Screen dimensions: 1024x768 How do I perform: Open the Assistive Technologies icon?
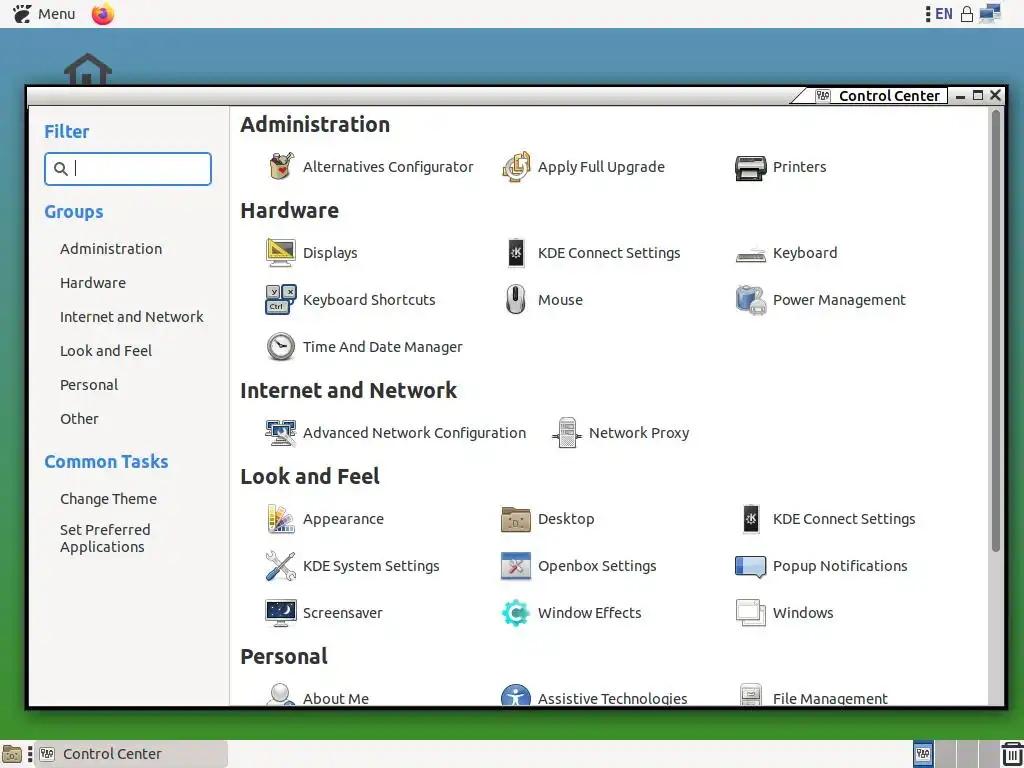coord(516,695)
